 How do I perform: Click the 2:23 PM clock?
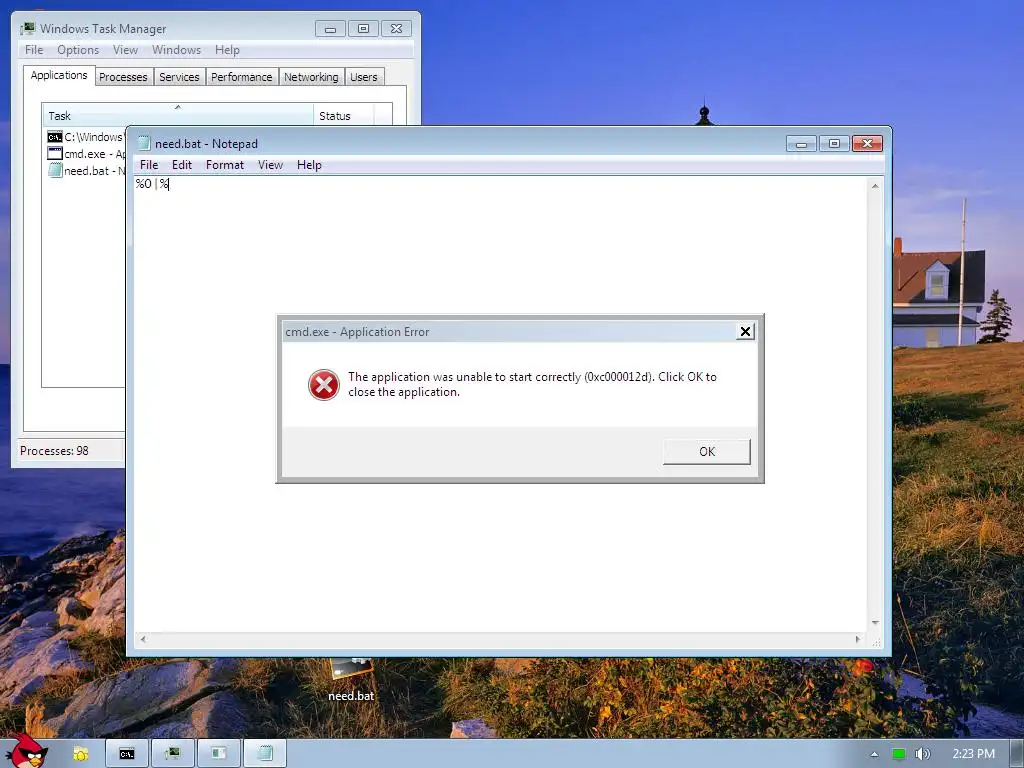coord(973,754)
